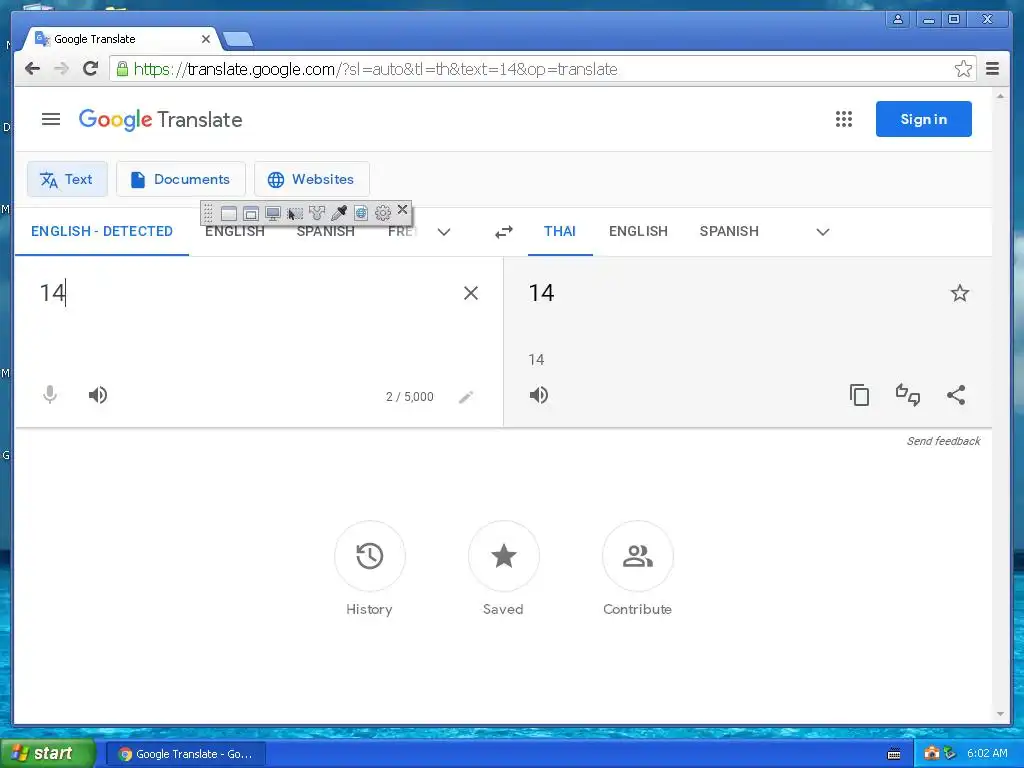Click the '2 / 5,000' character counter

click(409, 397)
